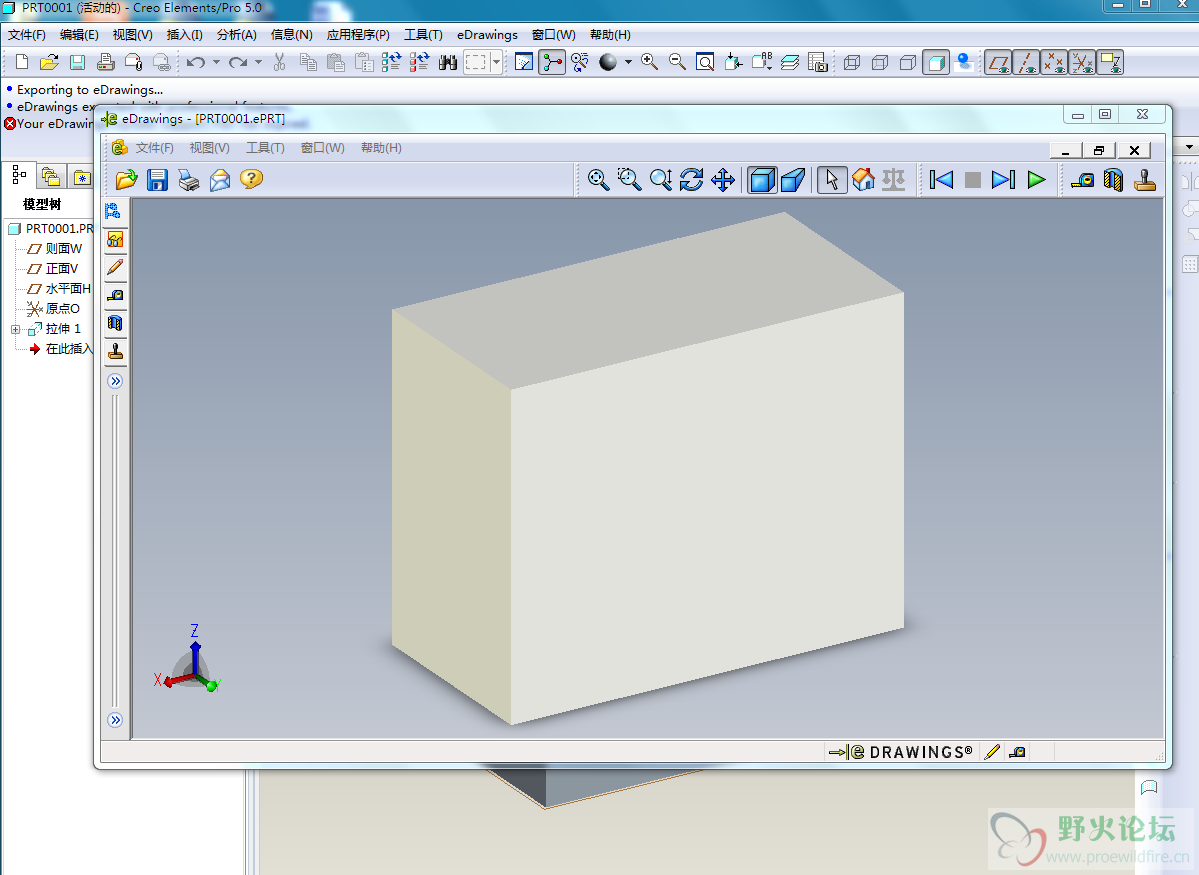The width and height of the screenshot is (1199, 875).
Task: Open eDrawings 文件(F) menu
Action: [154, 148]
